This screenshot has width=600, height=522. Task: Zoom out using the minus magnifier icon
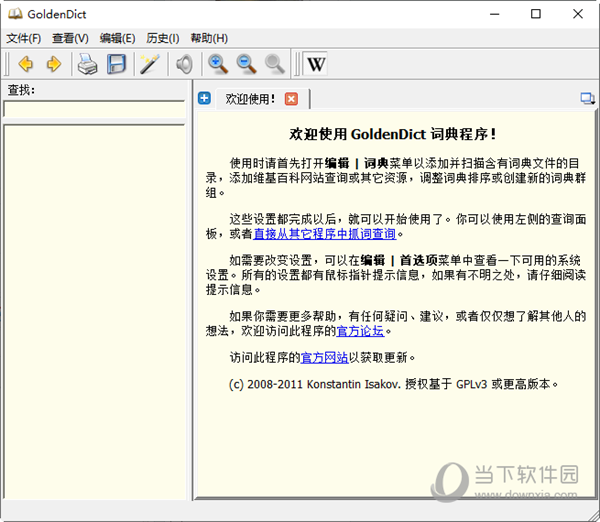coord(246,64)
